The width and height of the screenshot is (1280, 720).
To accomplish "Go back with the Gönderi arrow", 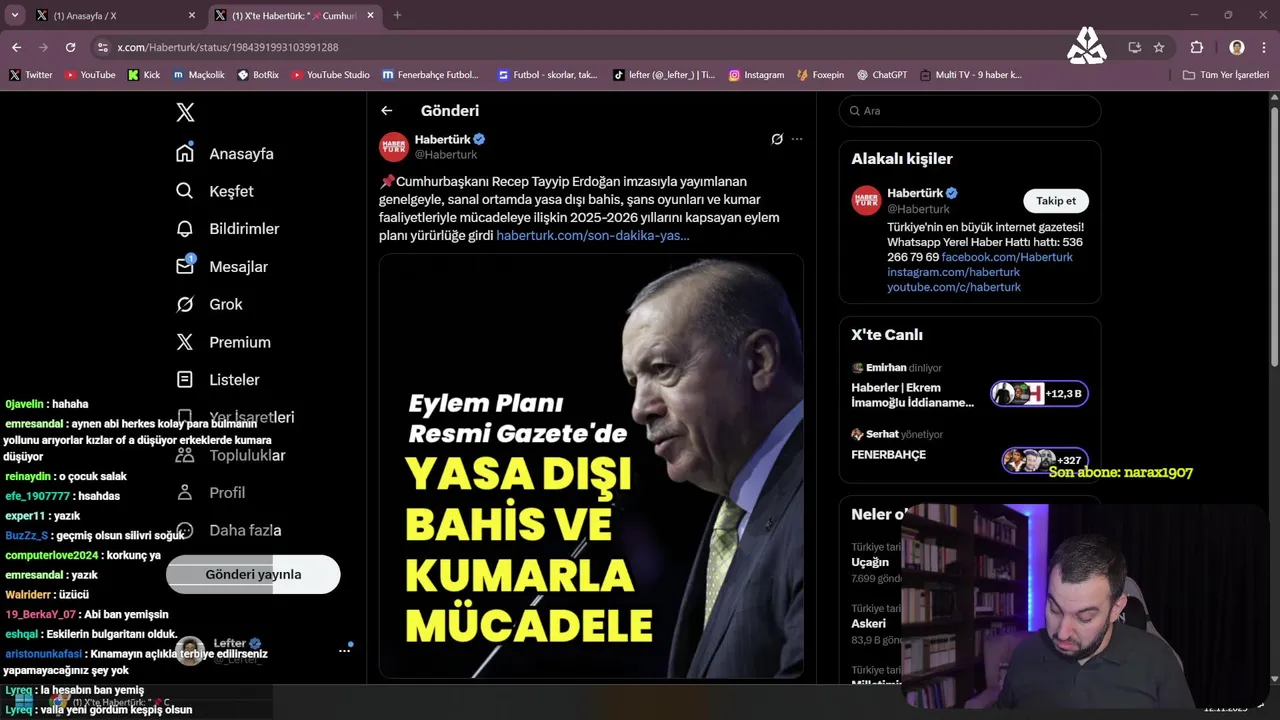I will point(387,111).
